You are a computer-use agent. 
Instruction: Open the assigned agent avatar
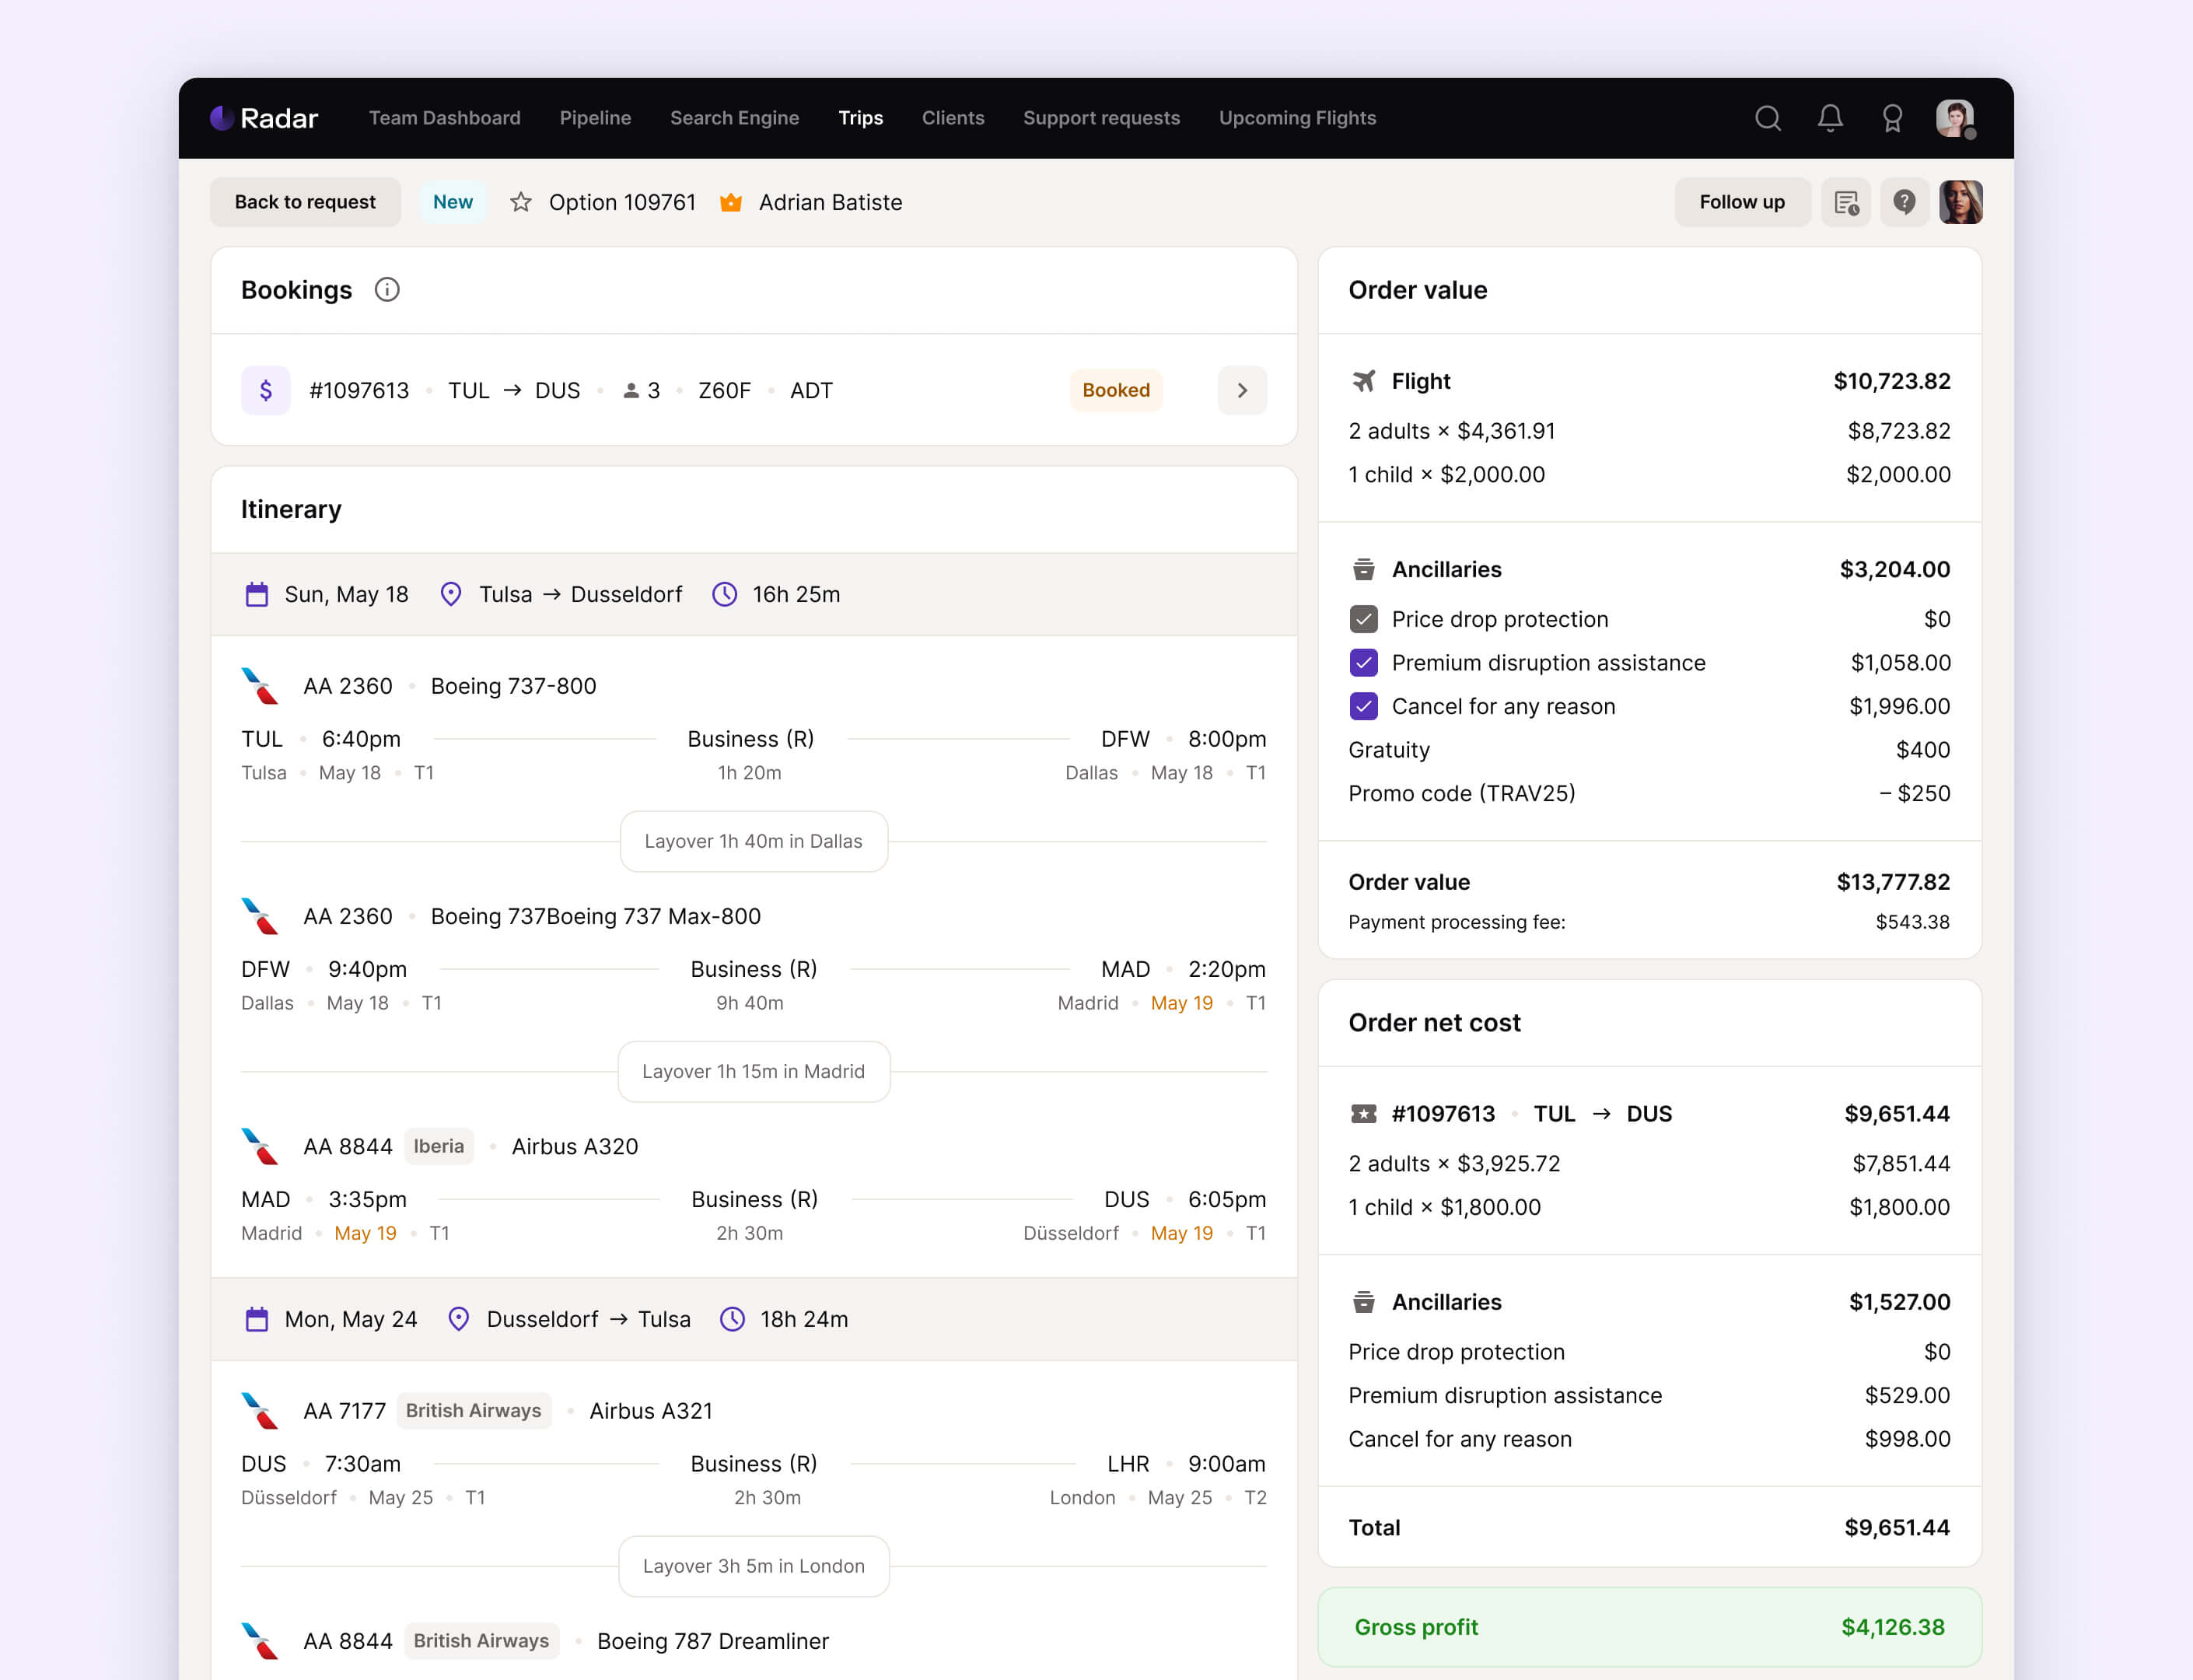click(x=1960, y=202)
